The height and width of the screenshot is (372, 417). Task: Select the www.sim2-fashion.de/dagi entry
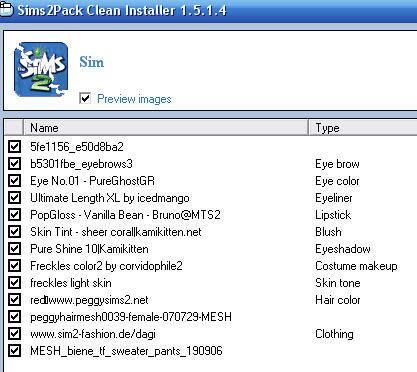coord(93,334)
